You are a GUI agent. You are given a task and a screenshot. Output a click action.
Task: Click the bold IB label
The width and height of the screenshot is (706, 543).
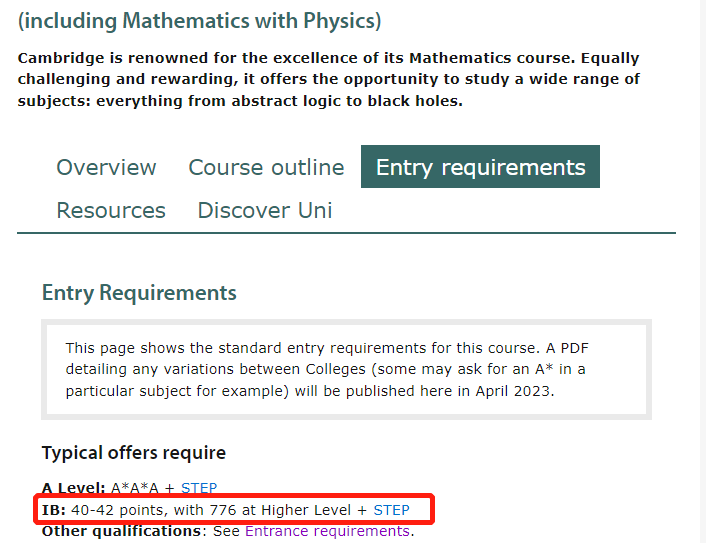coord(54,510)
